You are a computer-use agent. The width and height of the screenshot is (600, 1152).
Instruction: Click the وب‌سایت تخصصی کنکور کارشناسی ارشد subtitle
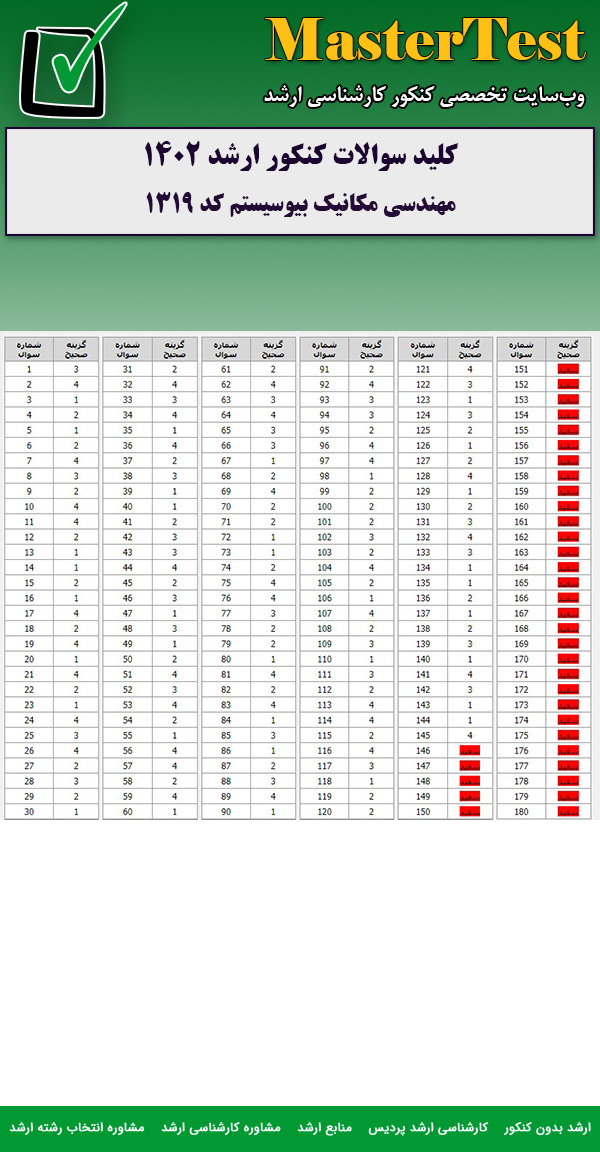(x=423, y=96)
